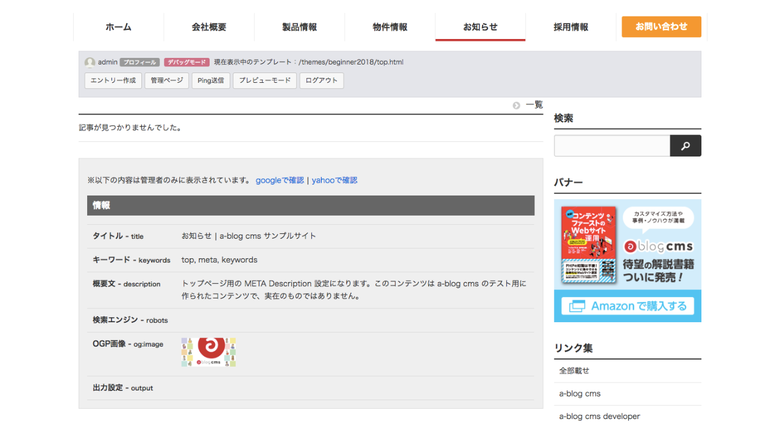This screenshot has height=427, width=780.
Task: Click the デバッグモード badge
Action: [x=187, y=62]
